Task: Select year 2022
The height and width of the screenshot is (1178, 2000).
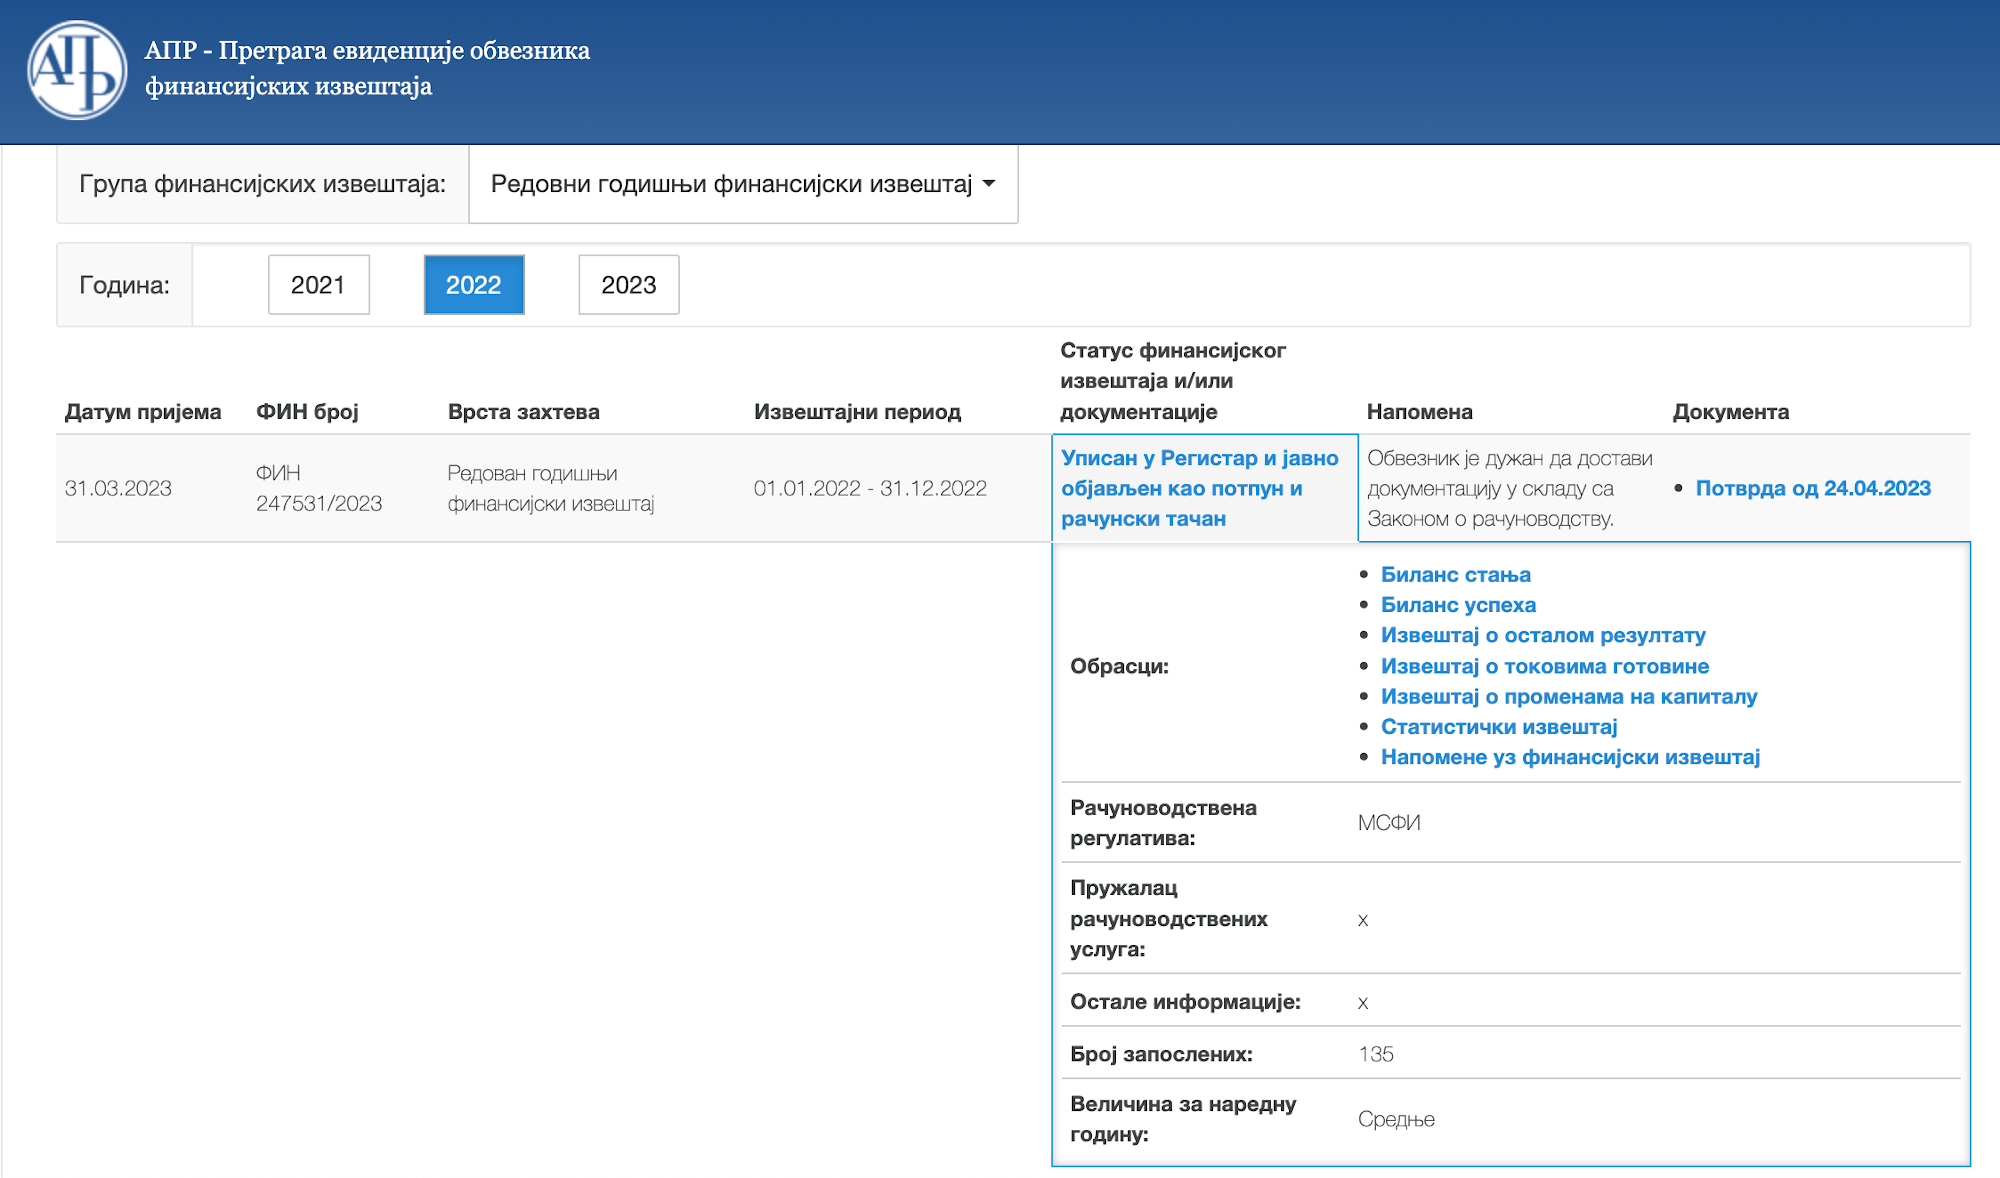Action: click(473, 284)
